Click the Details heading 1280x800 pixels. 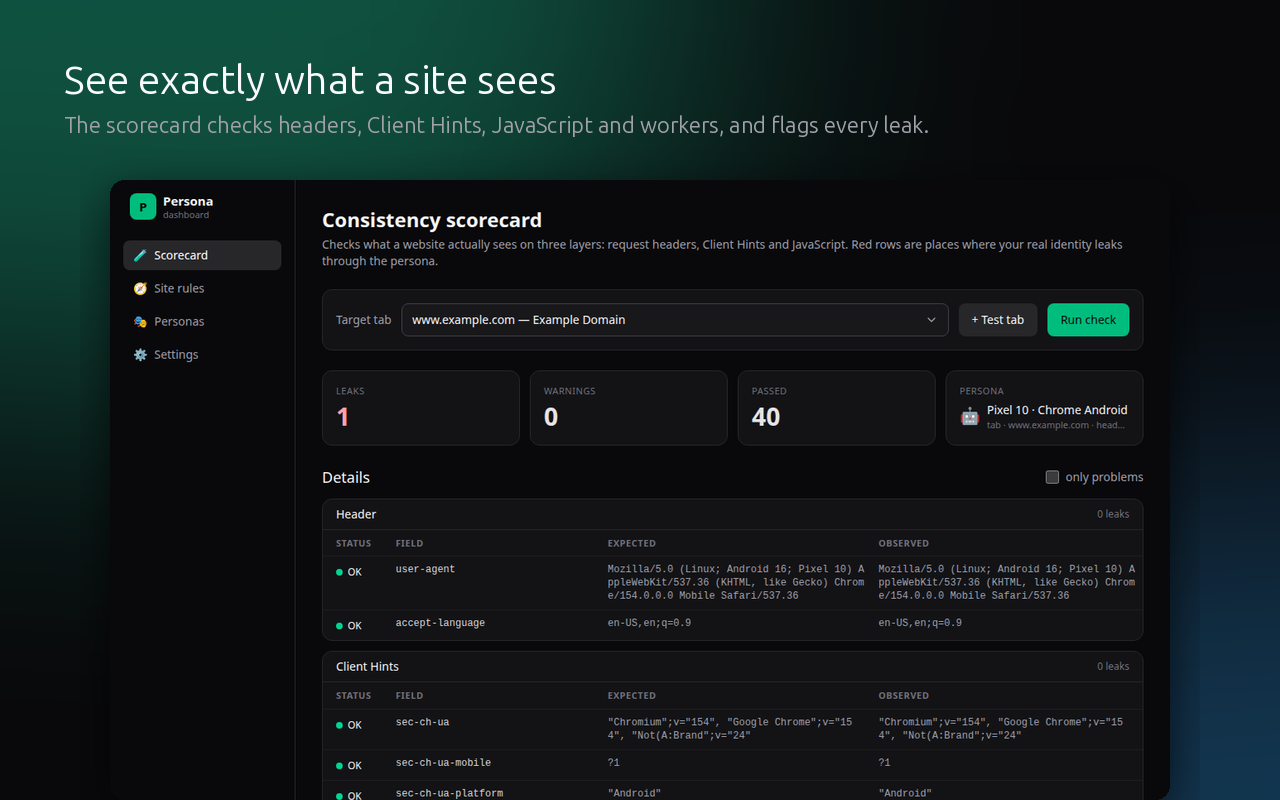346,477
